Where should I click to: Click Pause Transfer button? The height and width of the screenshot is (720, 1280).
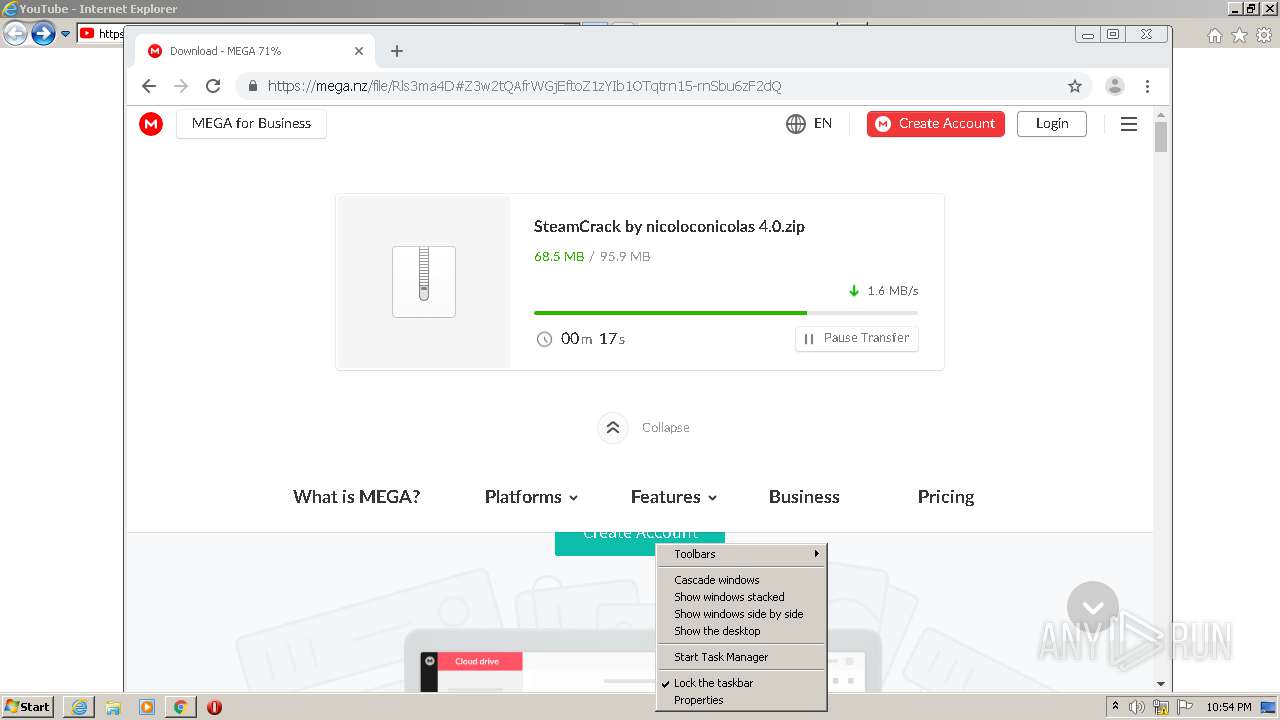(x=857, y=338)
